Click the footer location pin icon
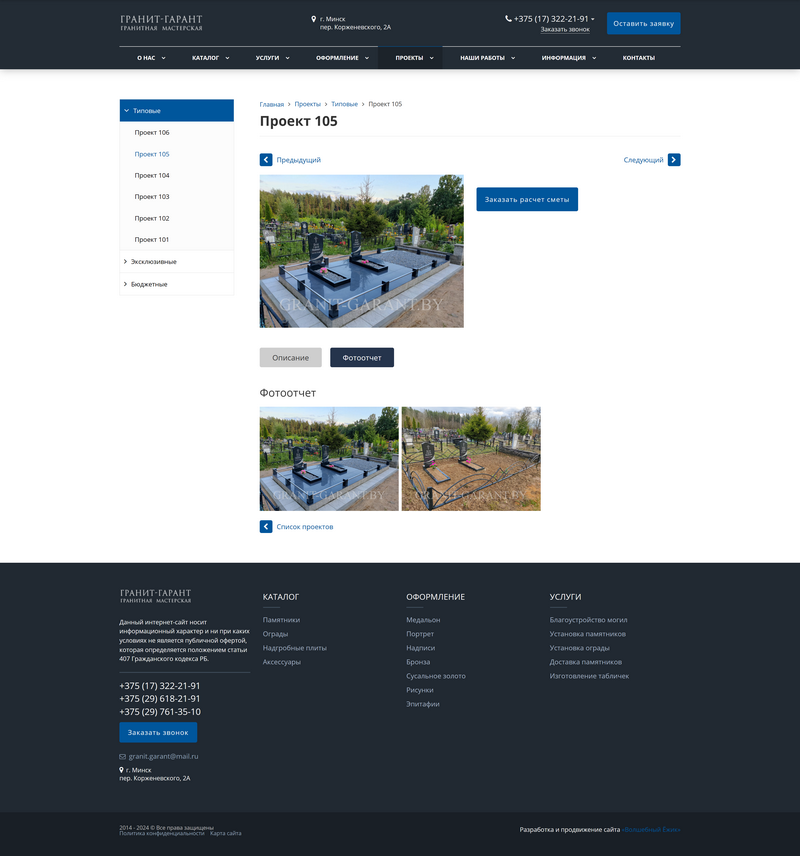800x856 pixels. [121, 770]
